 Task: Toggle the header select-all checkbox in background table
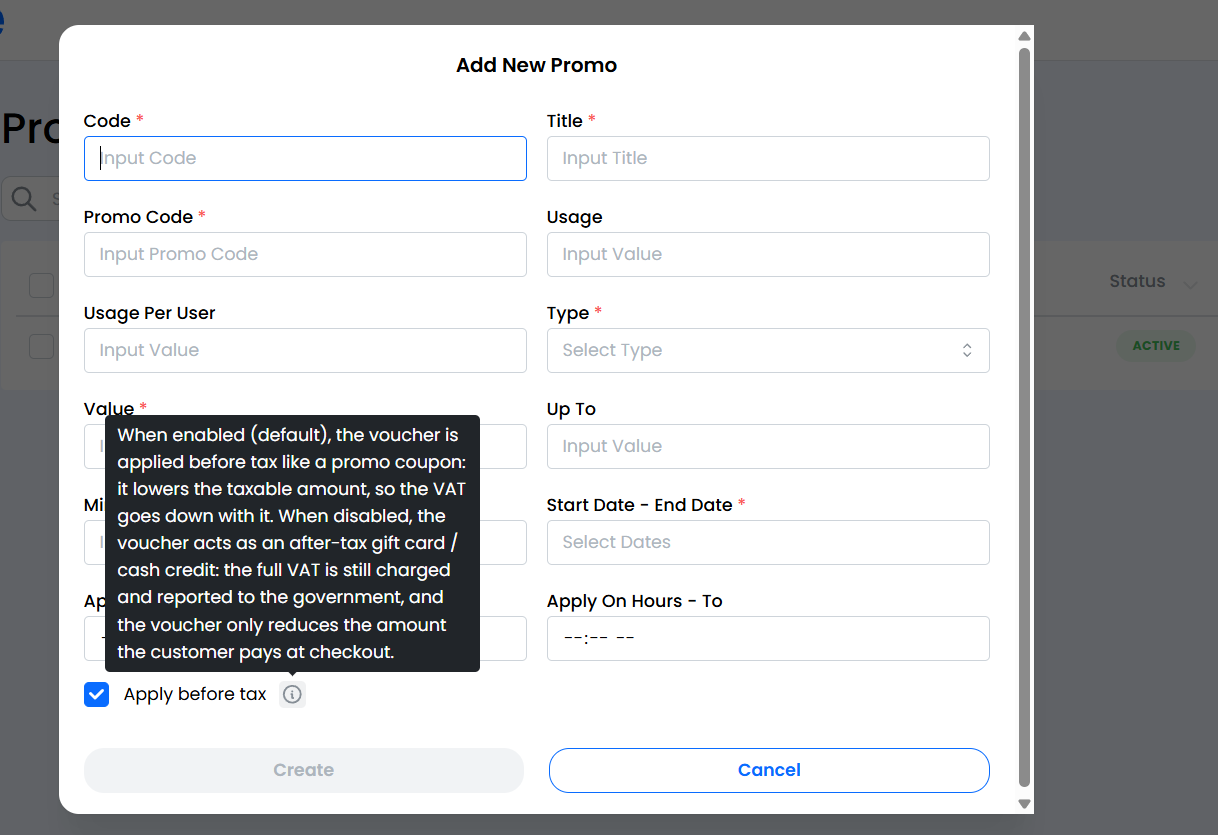[41, 285]
